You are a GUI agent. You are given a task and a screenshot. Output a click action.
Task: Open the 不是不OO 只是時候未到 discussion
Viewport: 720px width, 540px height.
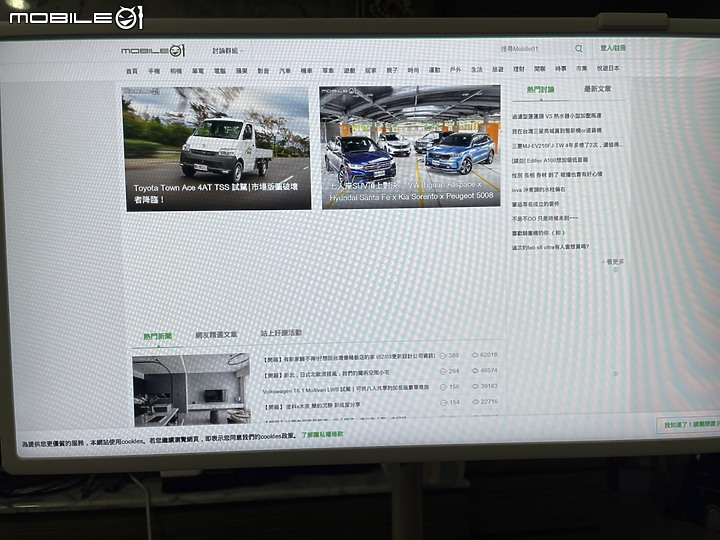[x=545, y=219]
